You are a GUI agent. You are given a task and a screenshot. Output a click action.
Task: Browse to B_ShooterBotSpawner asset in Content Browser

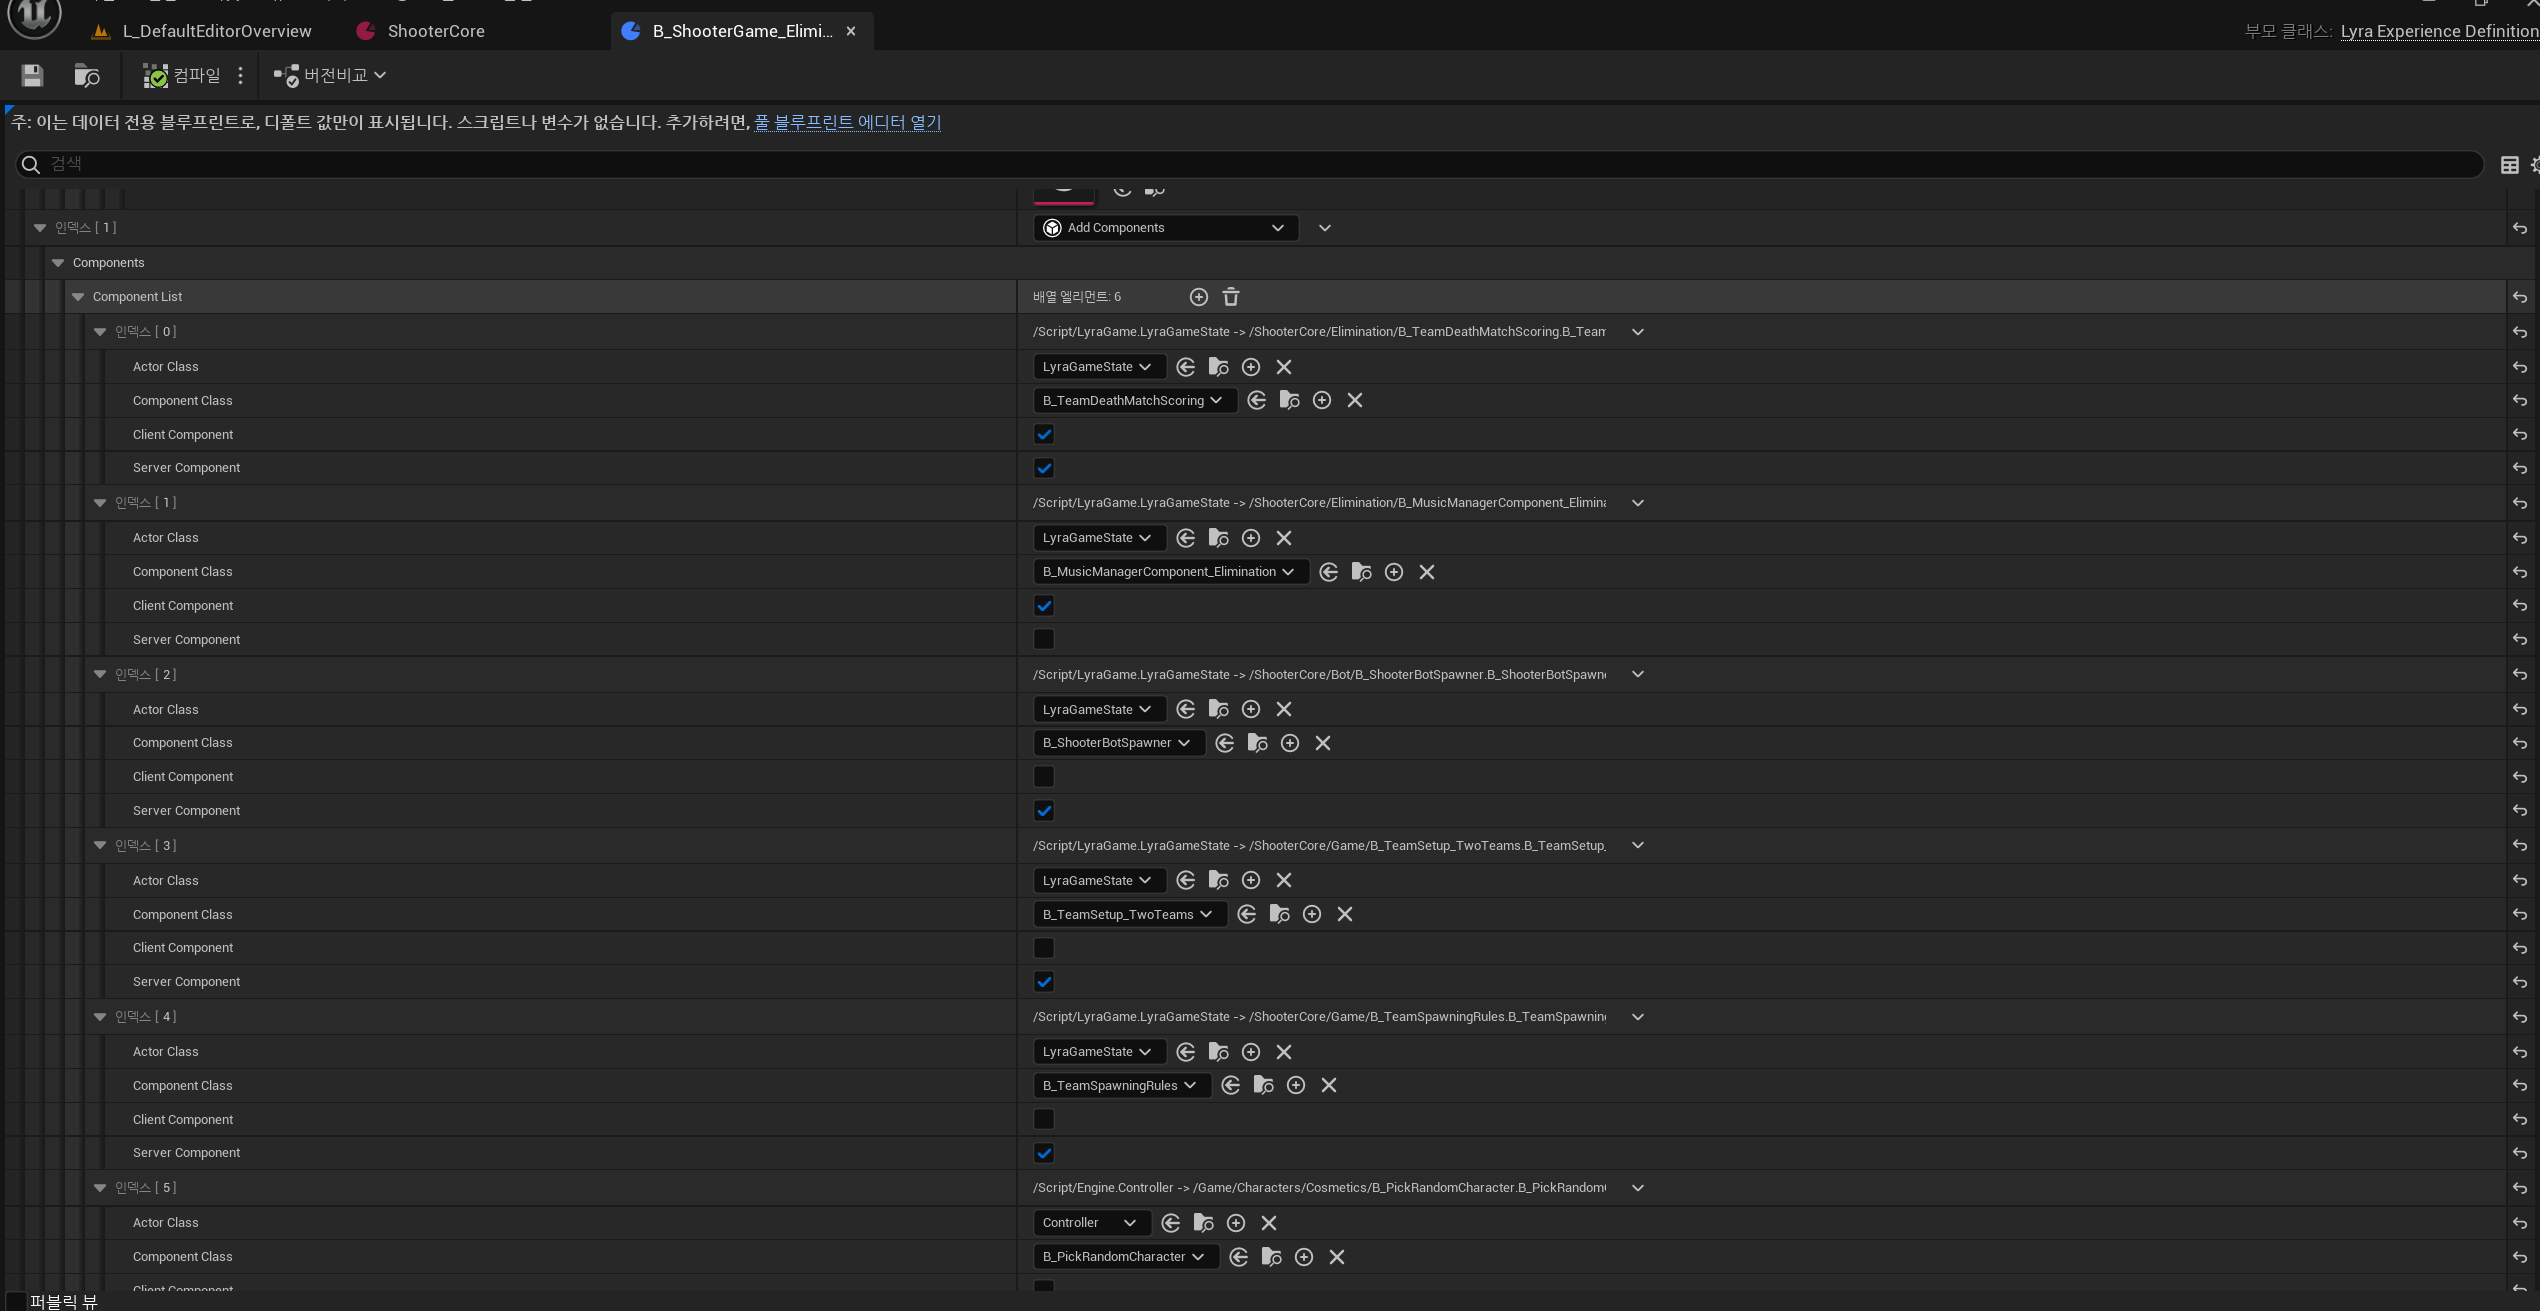(x=1257, y=743)
